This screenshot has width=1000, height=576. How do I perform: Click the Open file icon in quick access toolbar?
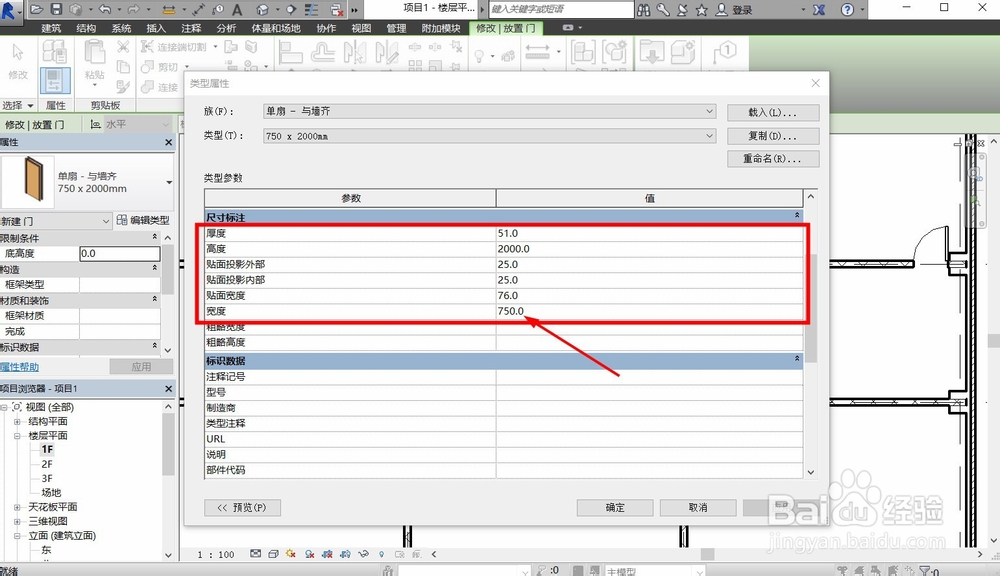click(37, 9)
